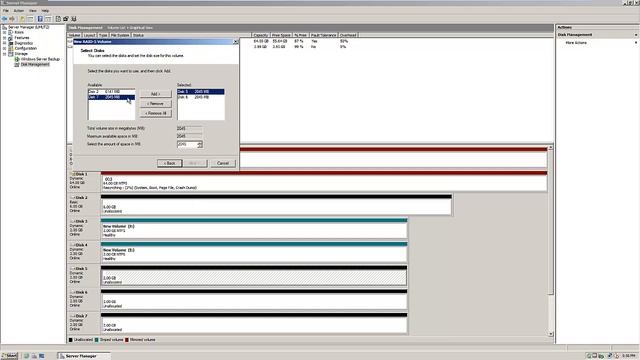Image resolution: width=640 pixels, height=360 pixels.
Task: Select Disk Management tree node
Action: point(35,64)
